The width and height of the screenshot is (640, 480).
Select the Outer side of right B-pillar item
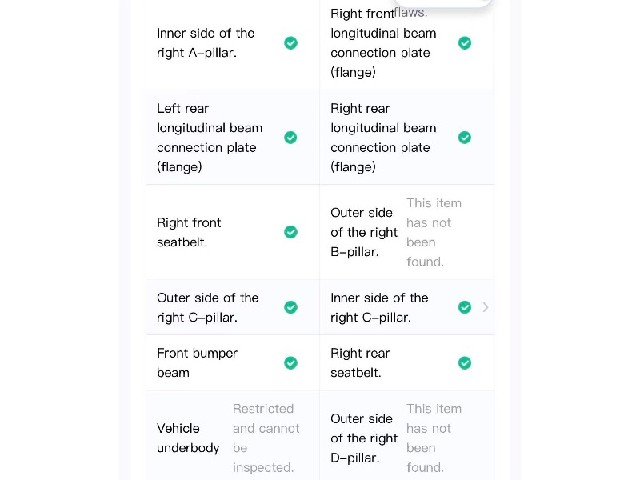pyautogui.click(x=407, y=232)
